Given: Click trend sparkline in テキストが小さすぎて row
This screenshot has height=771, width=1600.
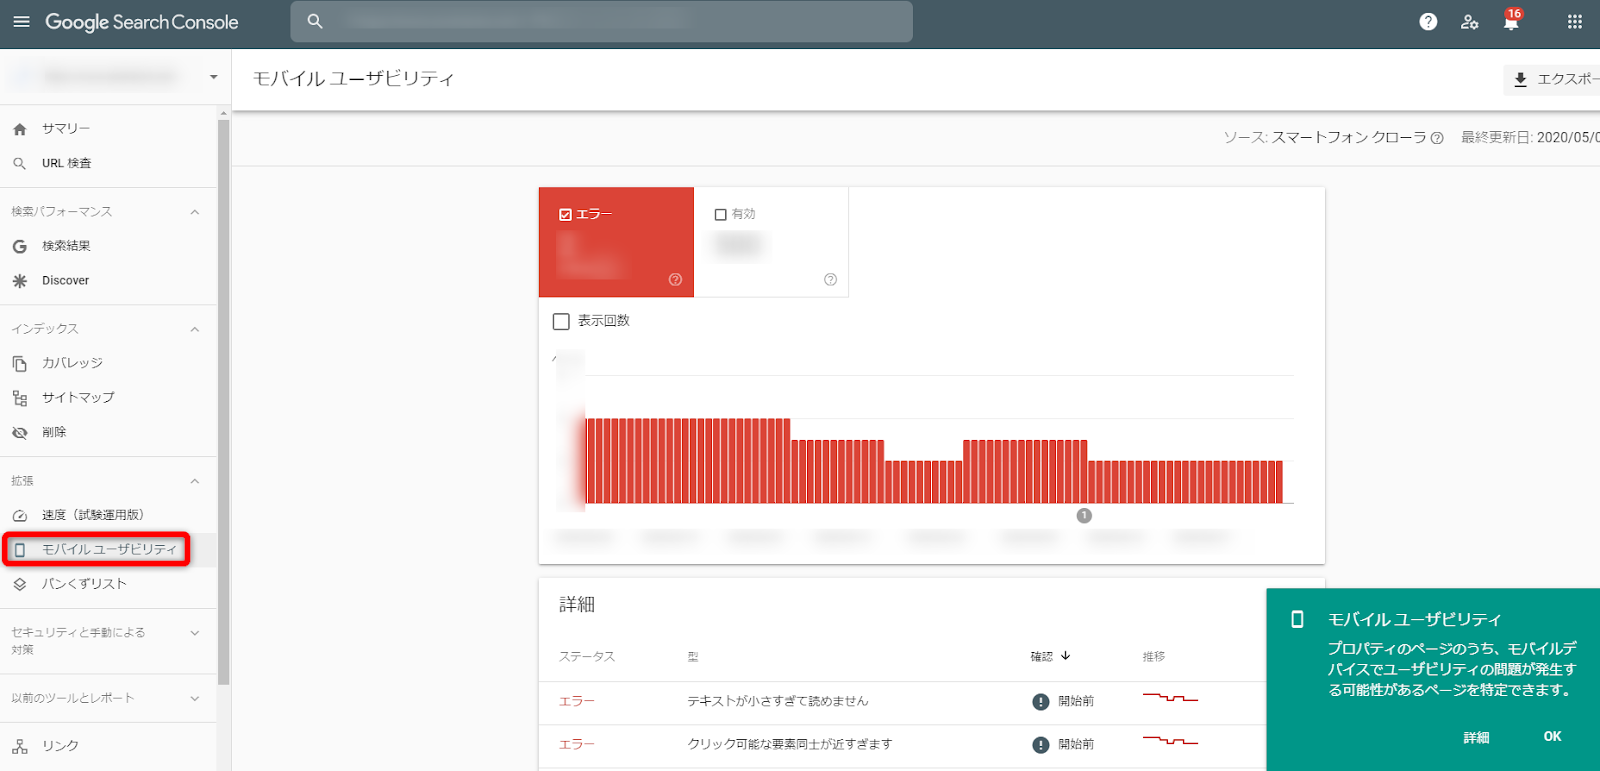Looking at the screenshot, I should [x=1170, y=698].
